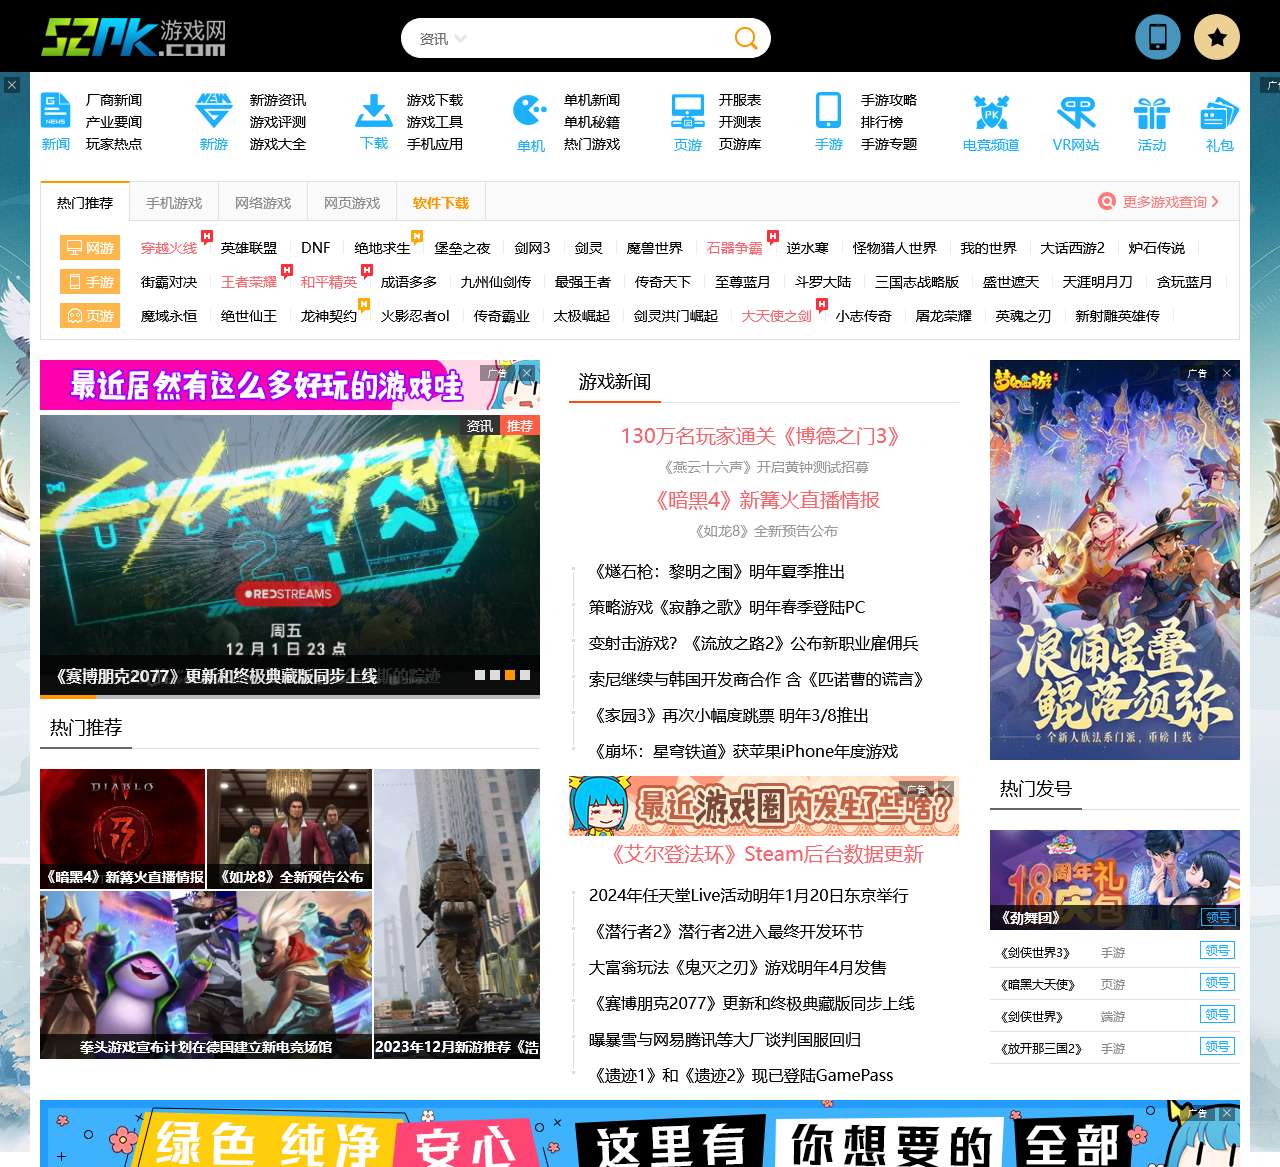Image resolution: width=1280 pixels, height=1167 pixels.
Task: Click the 梦幻西游 浪涌星叠 ad image
Action: pos(1115,560)
